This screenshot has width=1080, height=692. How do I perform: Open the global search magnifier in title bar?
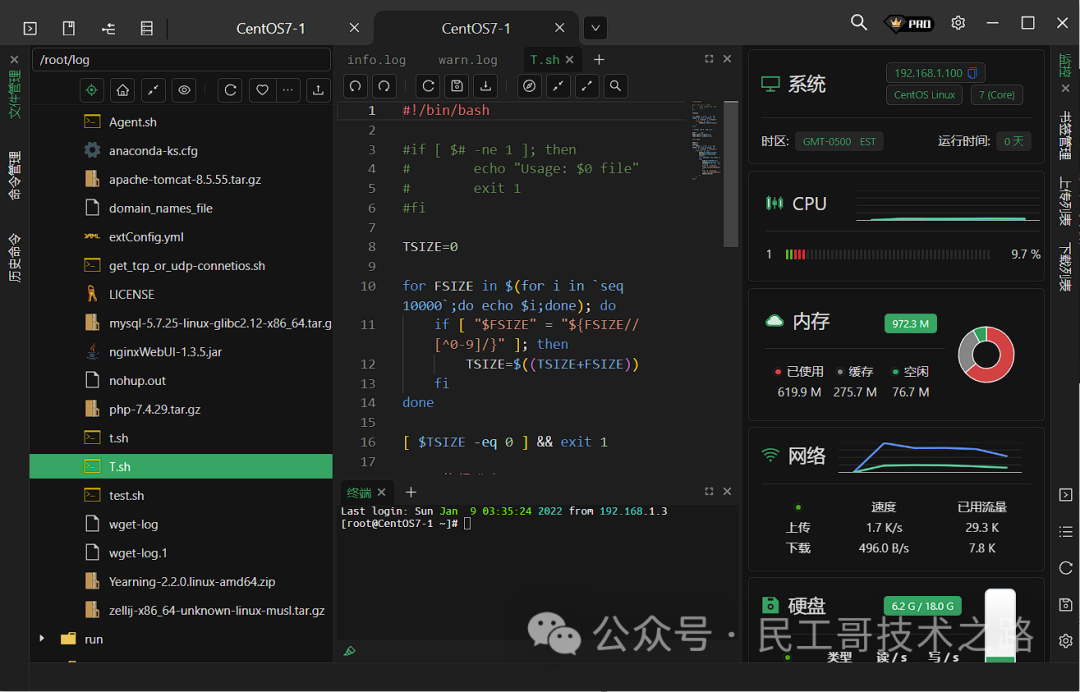(858, 23)
